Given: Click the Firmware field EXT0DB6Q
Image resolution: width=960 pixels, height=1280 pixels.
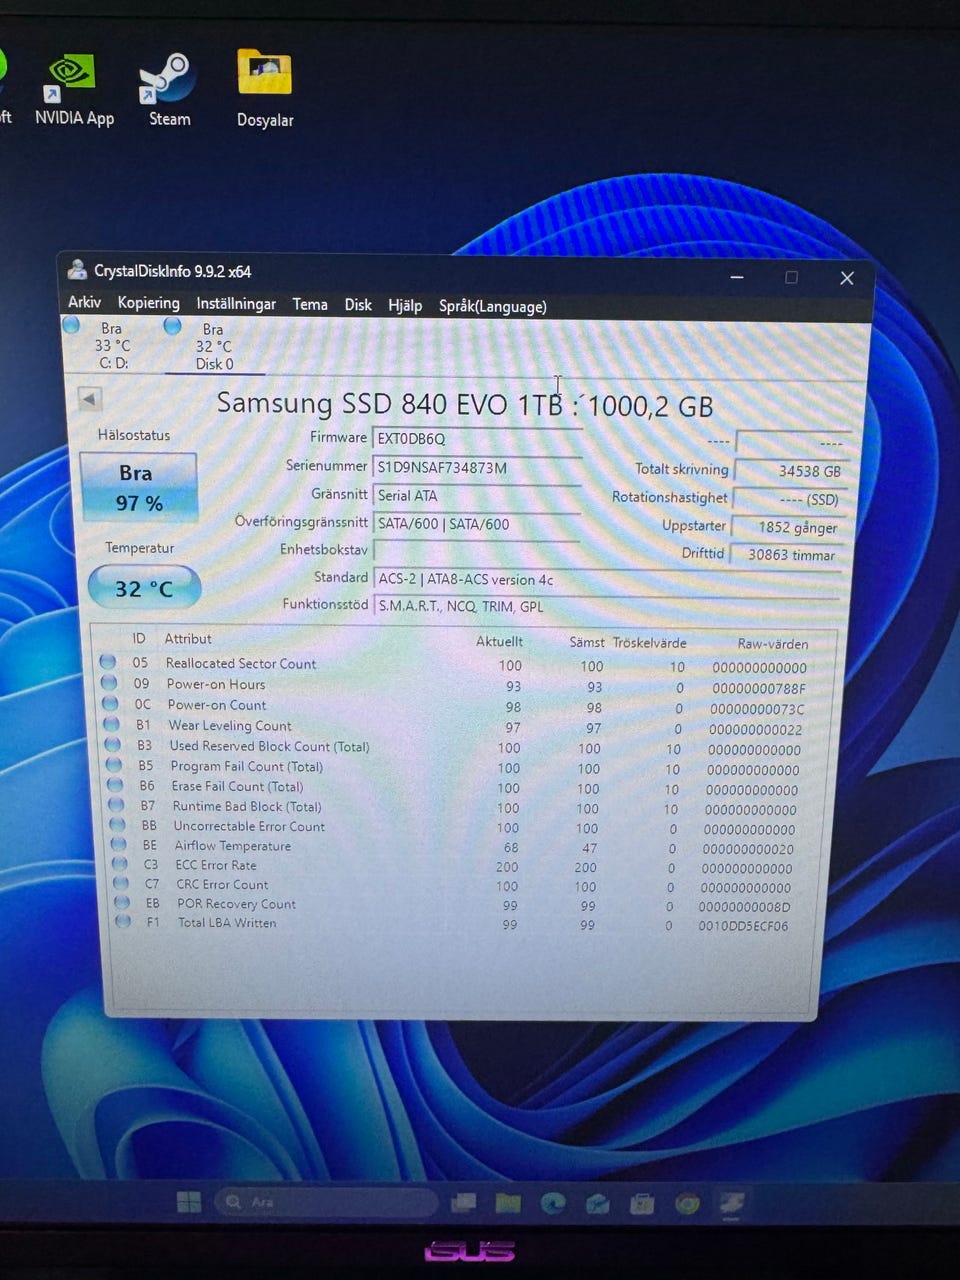Looking at the screenshot, I should pyautogui.click(x=477, y=439).
